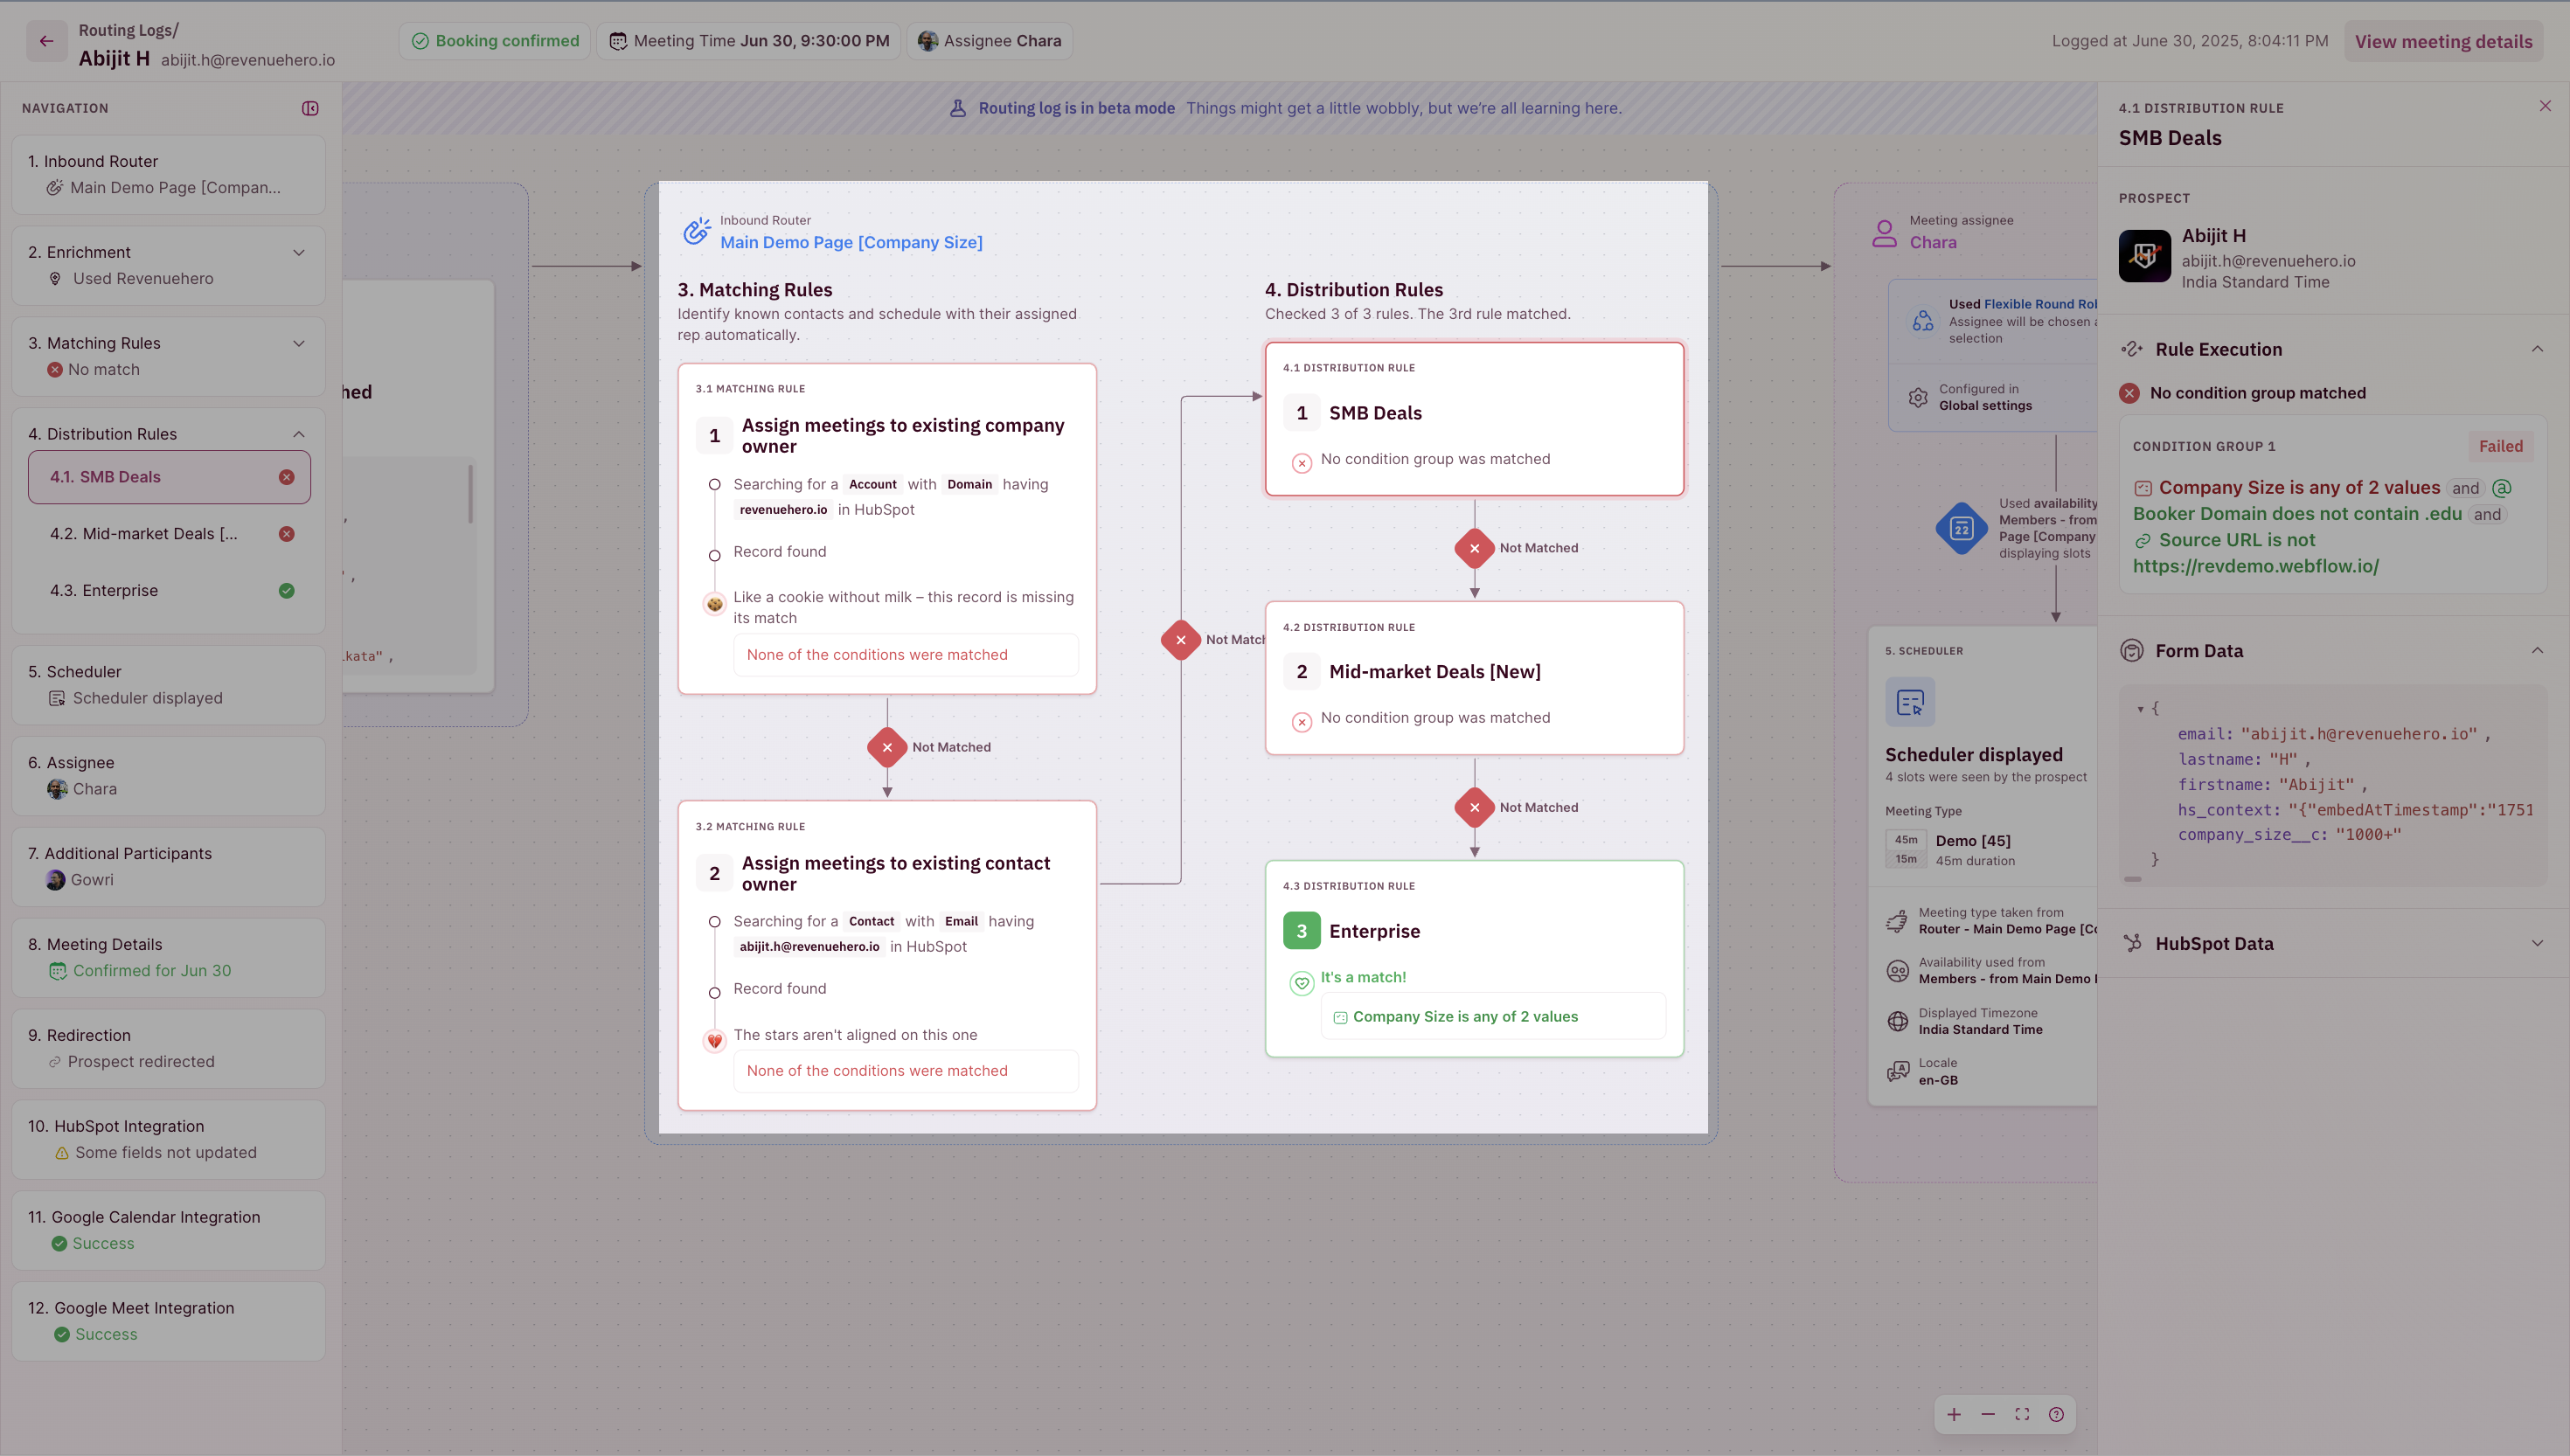Click the Not Matched diamond below SMB Deals card
The height and width of the screenshot is (1456, 2570).
pyautogui.click(x=1474, y=548)
